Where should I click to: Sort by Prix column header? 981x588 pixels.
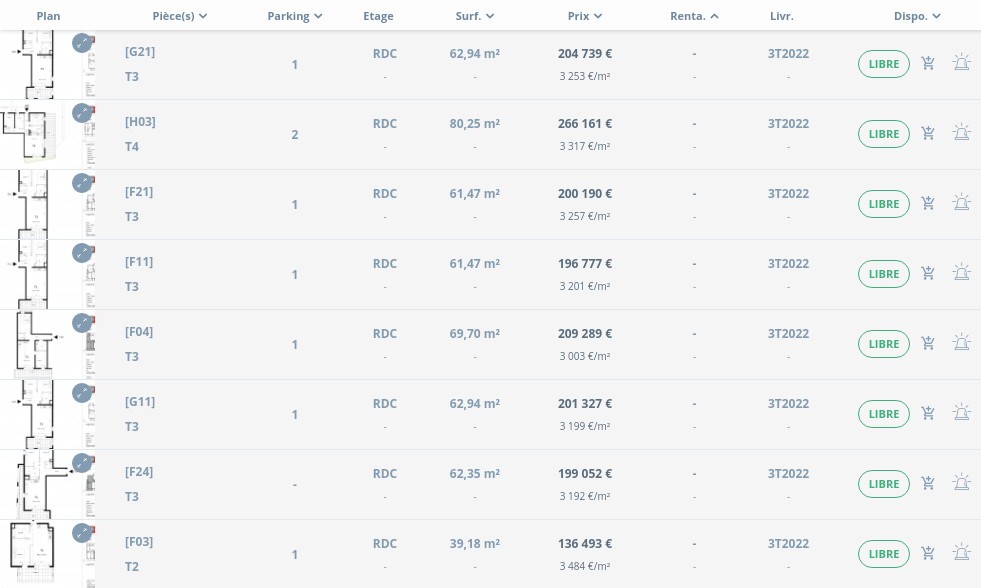pyautogui.click(x=585, y=16)
